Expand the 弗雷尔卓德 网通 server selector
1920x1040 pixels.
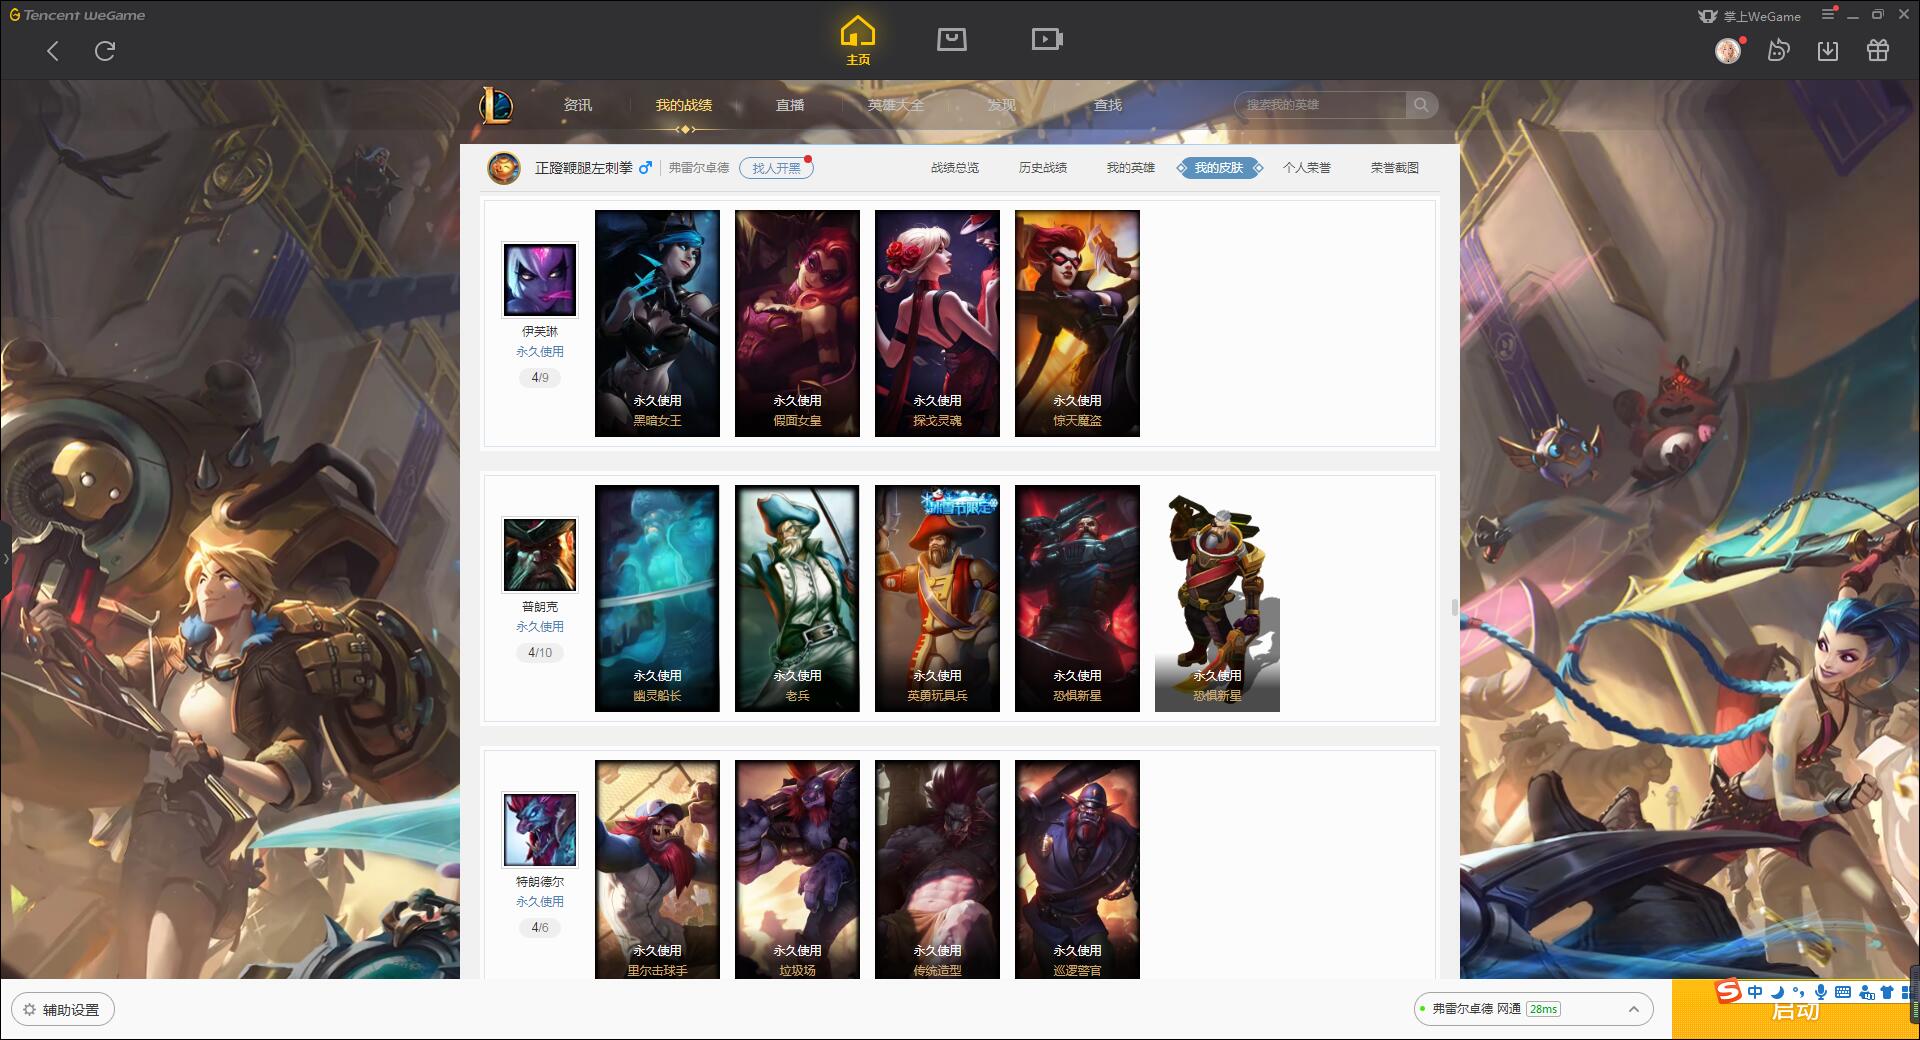click(1533, 1009)
